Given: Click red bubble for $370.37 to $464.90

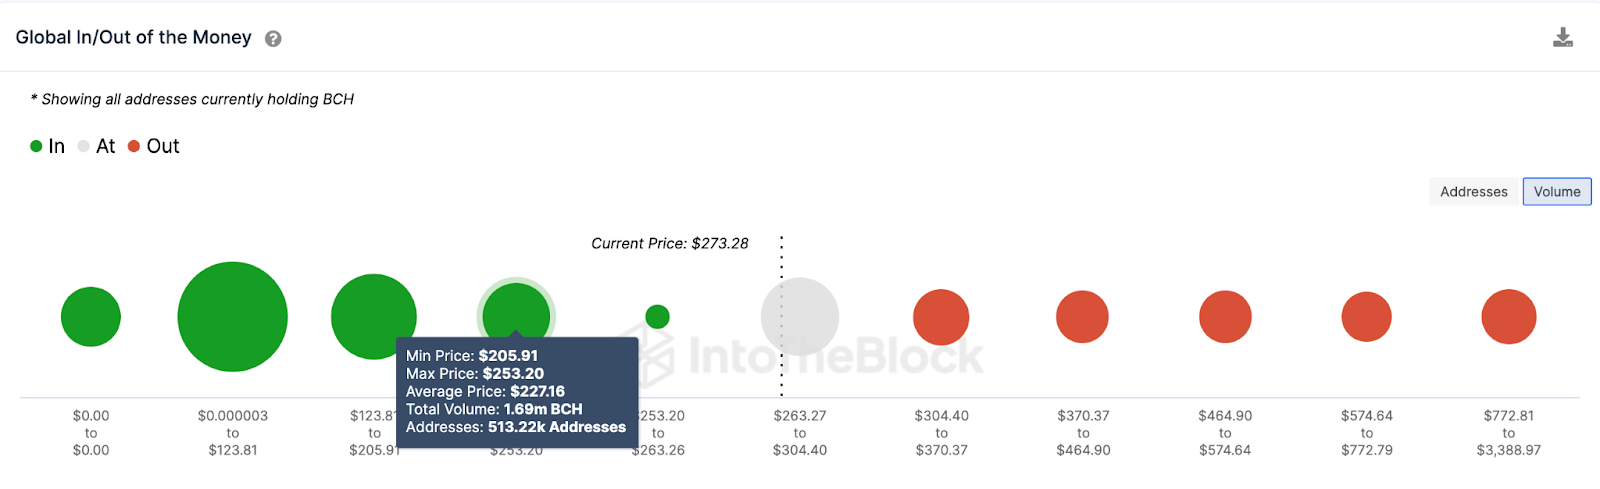Looking at the screenshot, I should point(1082,317).
